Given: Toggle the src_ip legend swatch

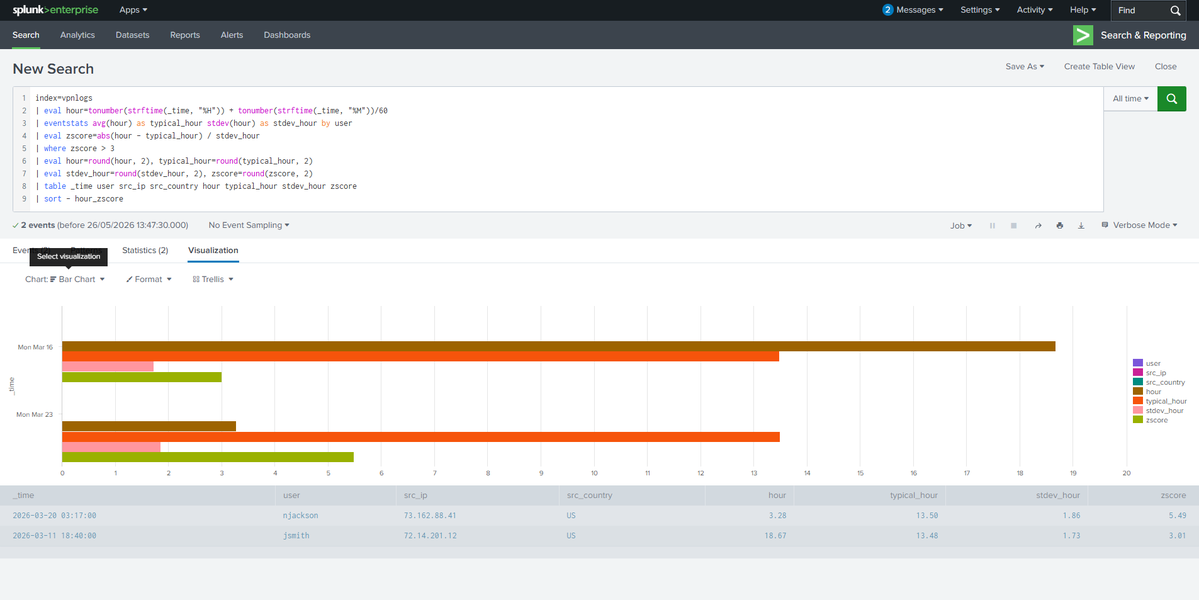Looking at the screenshot, I should click(1138, 372).
